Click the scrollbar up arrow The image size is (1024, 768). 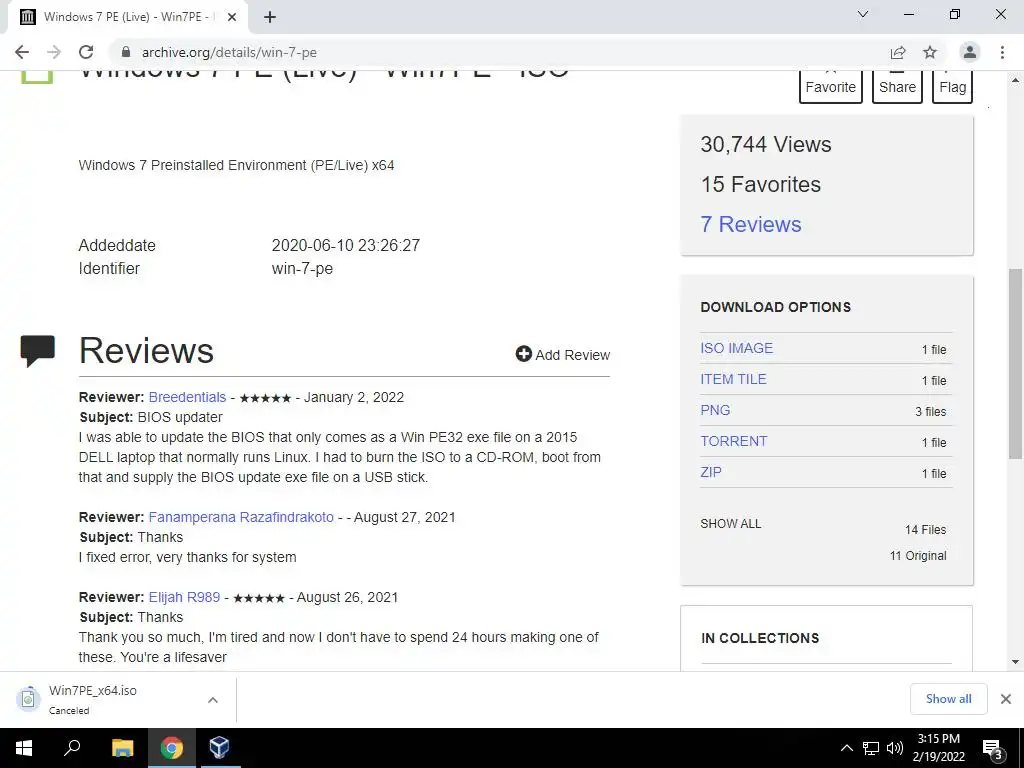[1015, 80]
